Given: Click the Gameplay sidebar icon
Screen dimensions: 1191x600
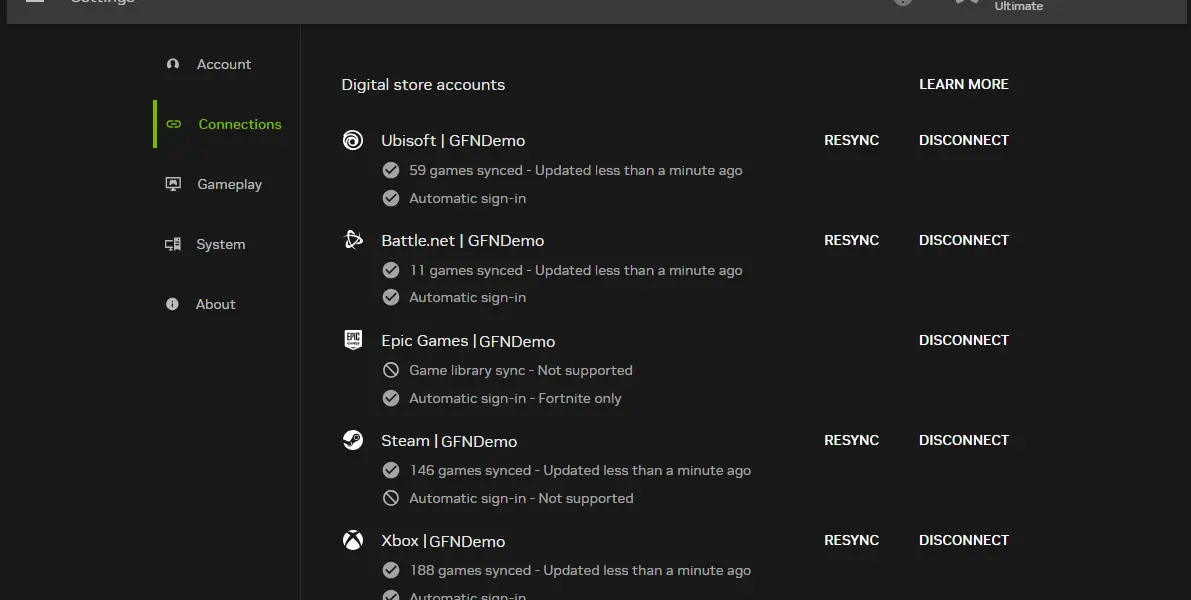Looking at the screenshot, I should [173, 183].
